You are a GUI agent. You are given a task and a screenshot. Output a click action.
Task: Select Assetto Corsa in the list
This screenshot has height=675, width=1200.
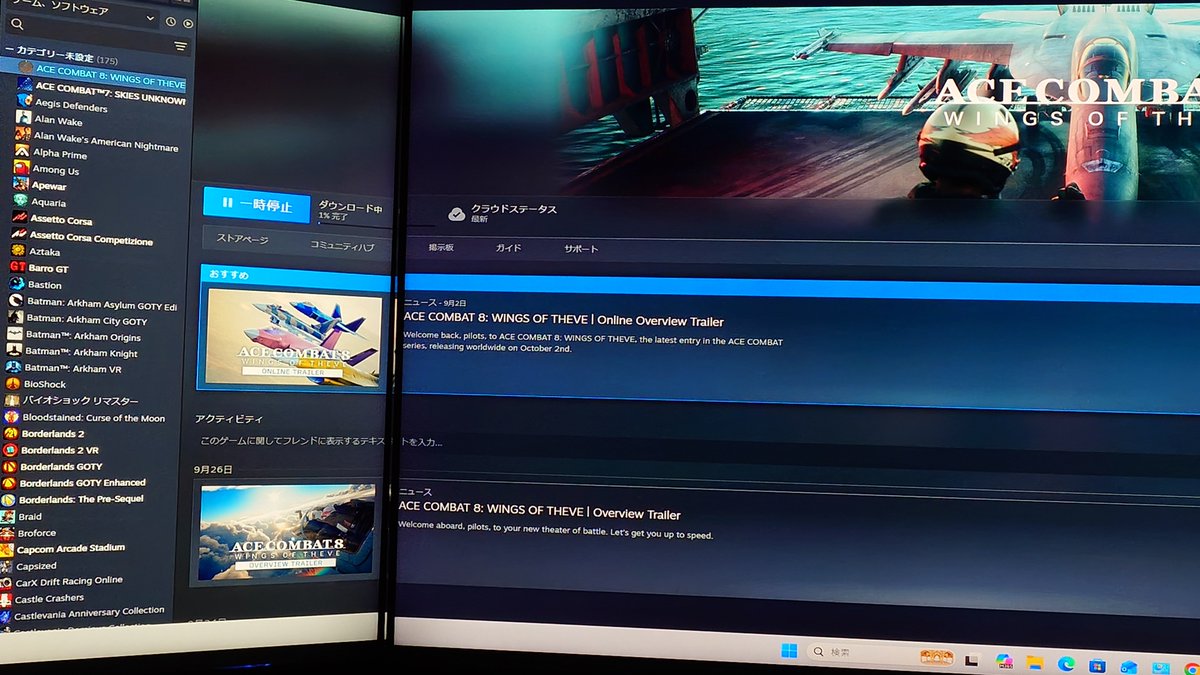[61, 220]
